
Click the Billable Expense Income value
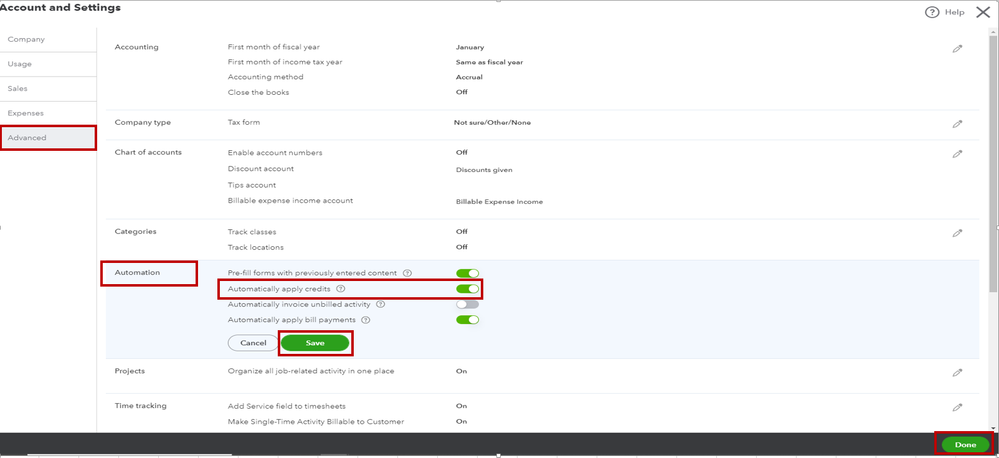tap(499, 202)
